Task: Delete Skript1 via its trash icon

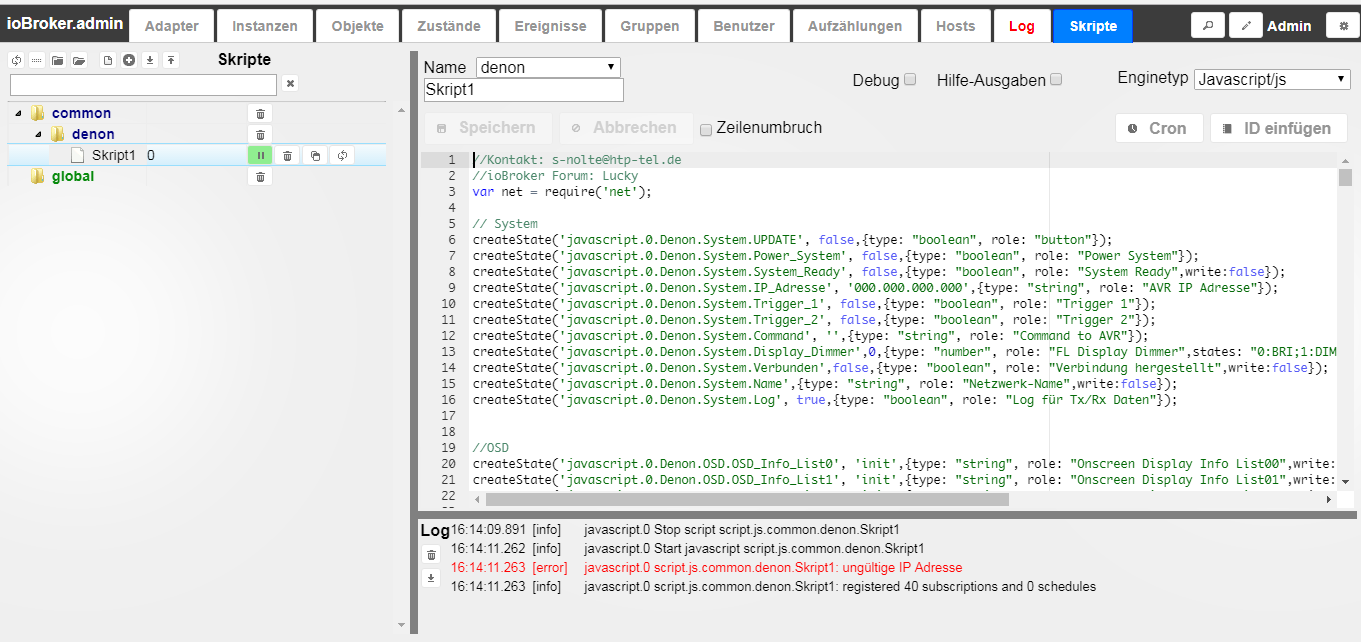Action: pos(287,155)
